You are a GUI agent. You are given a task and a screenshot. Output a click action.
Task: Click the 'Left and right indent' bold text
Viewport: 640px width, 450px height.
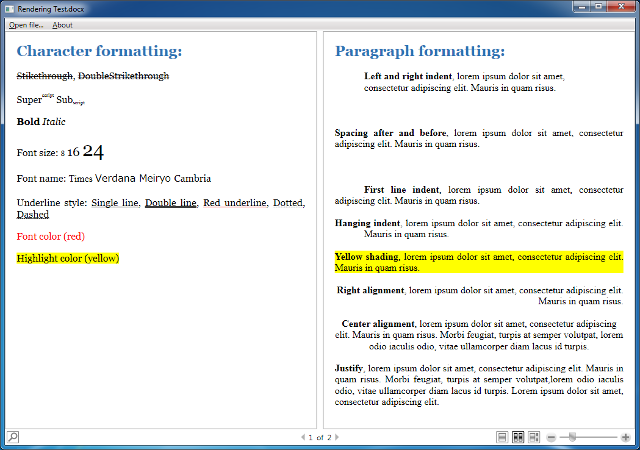point(408,76)
